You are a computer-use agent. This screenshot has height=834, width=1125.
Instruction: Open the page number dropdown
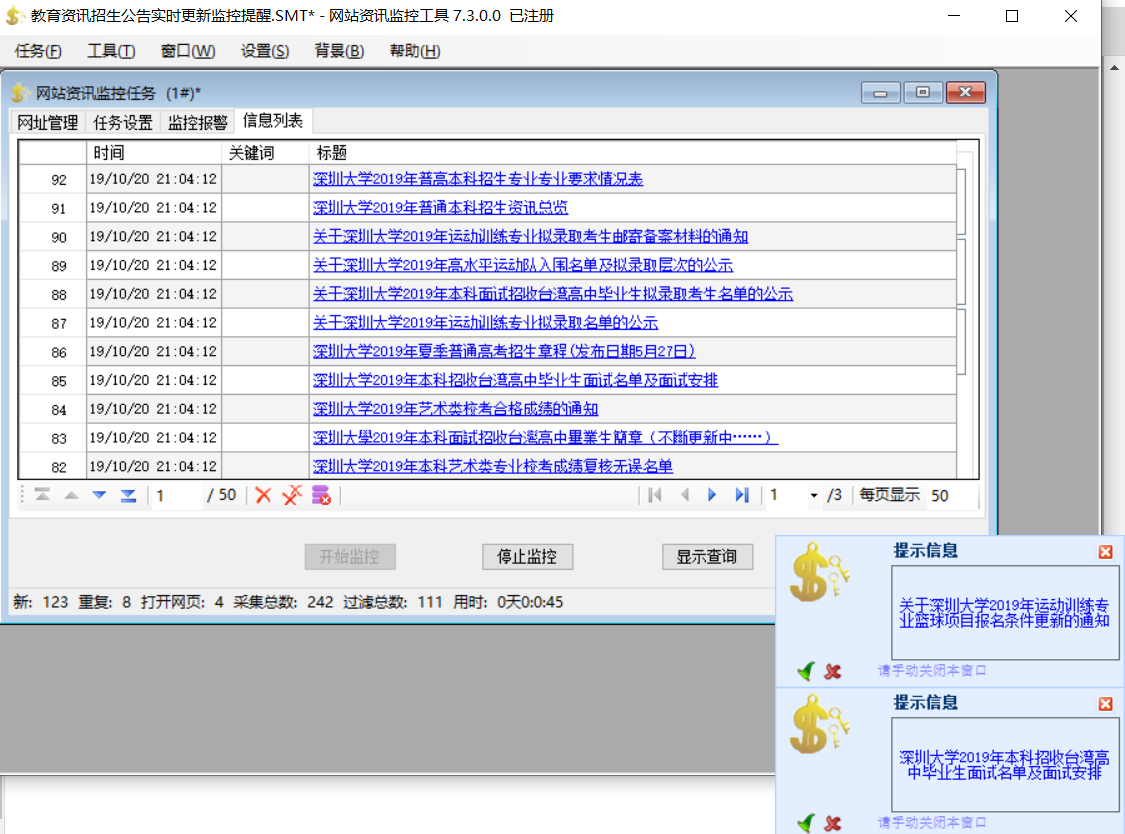pyautogui.click(x=813, y=495)
